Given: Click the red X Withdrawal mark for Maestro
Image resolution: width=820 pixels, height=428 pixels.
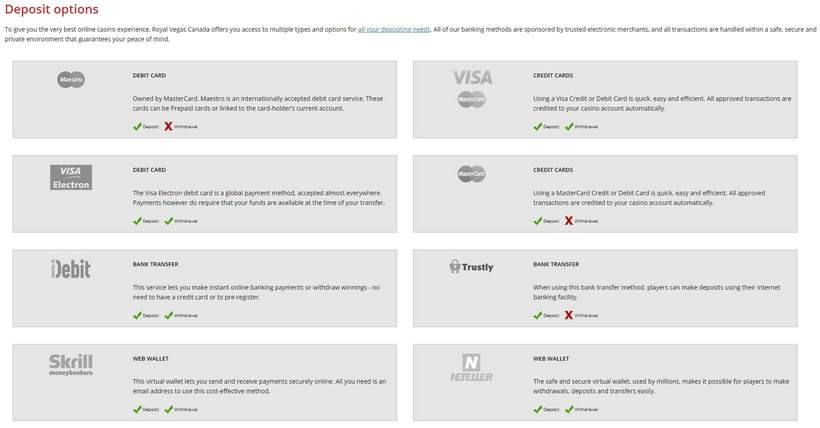Looking at the screenshot, I should point(168,126).
